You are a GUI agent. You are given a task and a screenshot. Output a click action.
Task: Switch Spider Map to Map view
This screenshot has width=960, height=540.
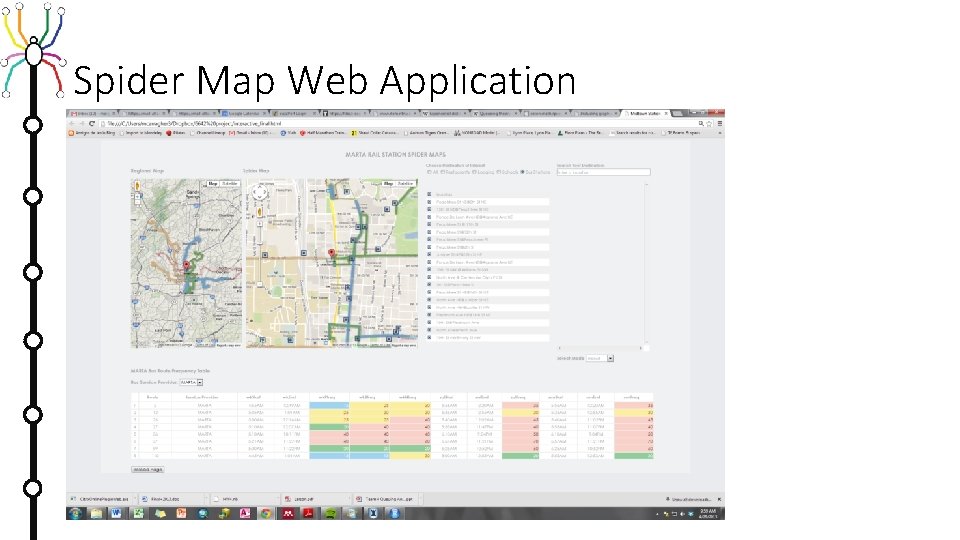tap(388, 183)
